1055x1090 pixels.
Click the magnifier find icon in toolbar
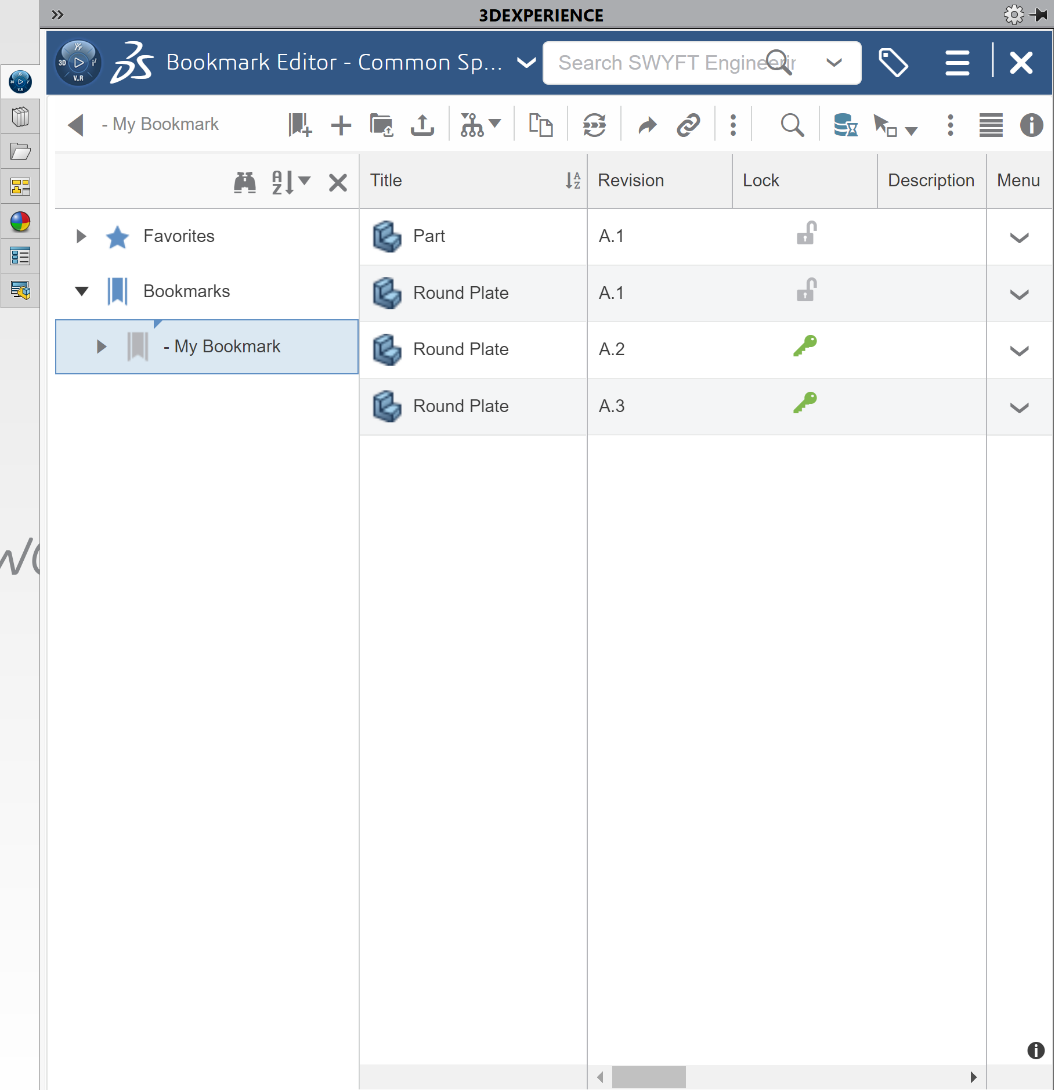792,126
